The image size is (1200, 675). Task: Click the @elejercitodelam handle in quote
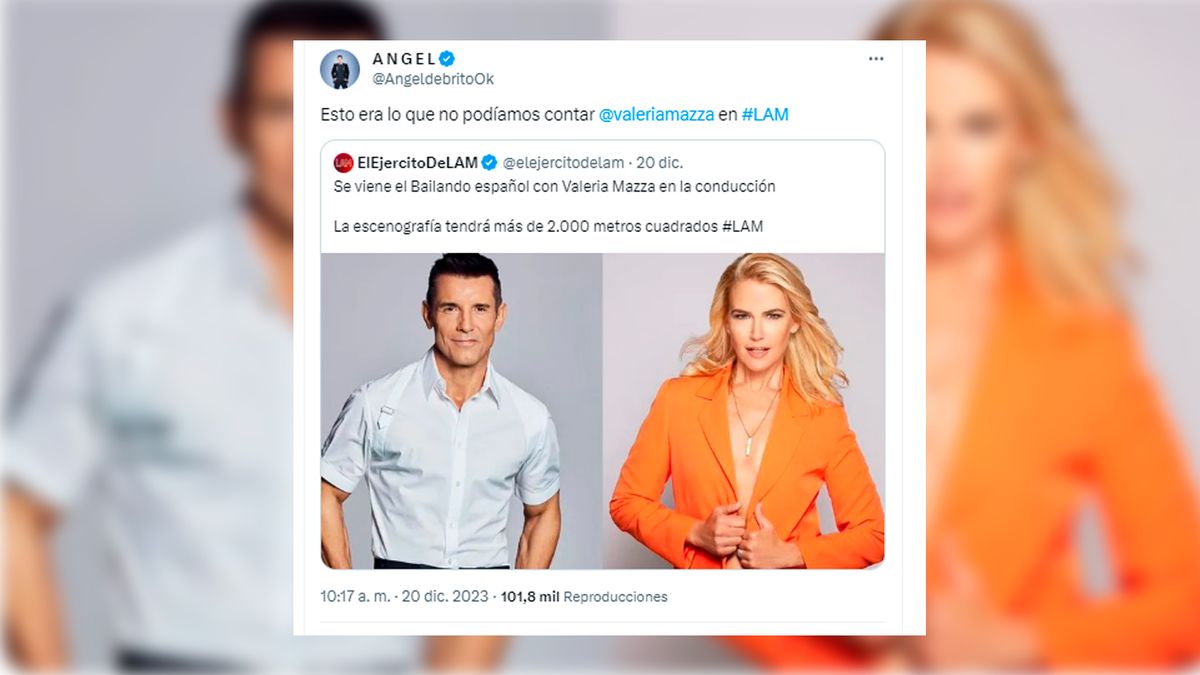pos(564,162)
